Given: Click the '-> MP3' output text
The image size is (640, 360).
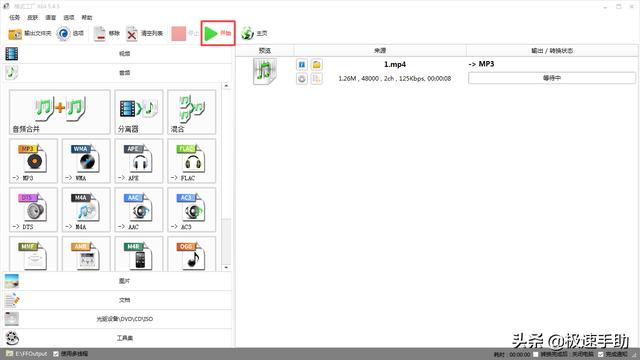Looking at the screenshot, I should (481, 64).
